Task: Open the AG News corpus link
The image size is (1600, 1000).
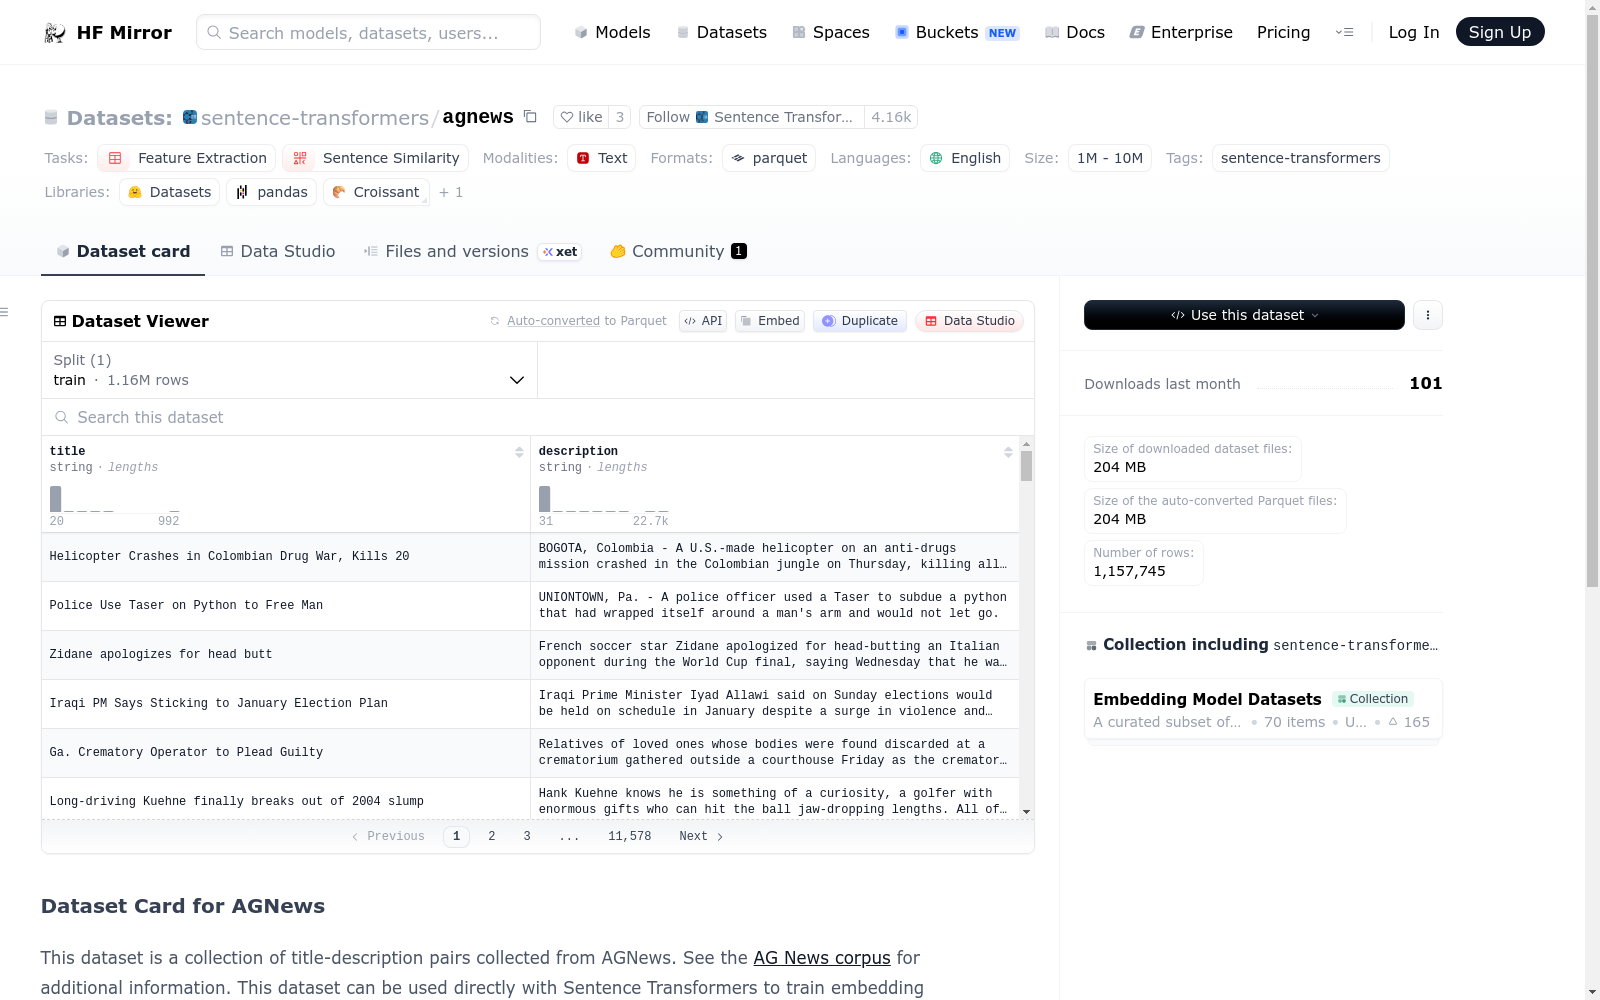Action: pyautogui.click(x=822, y=958)
